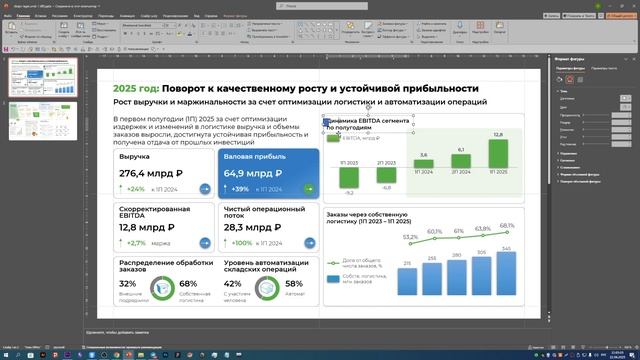Open the Select (Выделить) dropdown
The height and width of the screenshot is (360, 640).
pyautogui.click(x=428, y=36)
